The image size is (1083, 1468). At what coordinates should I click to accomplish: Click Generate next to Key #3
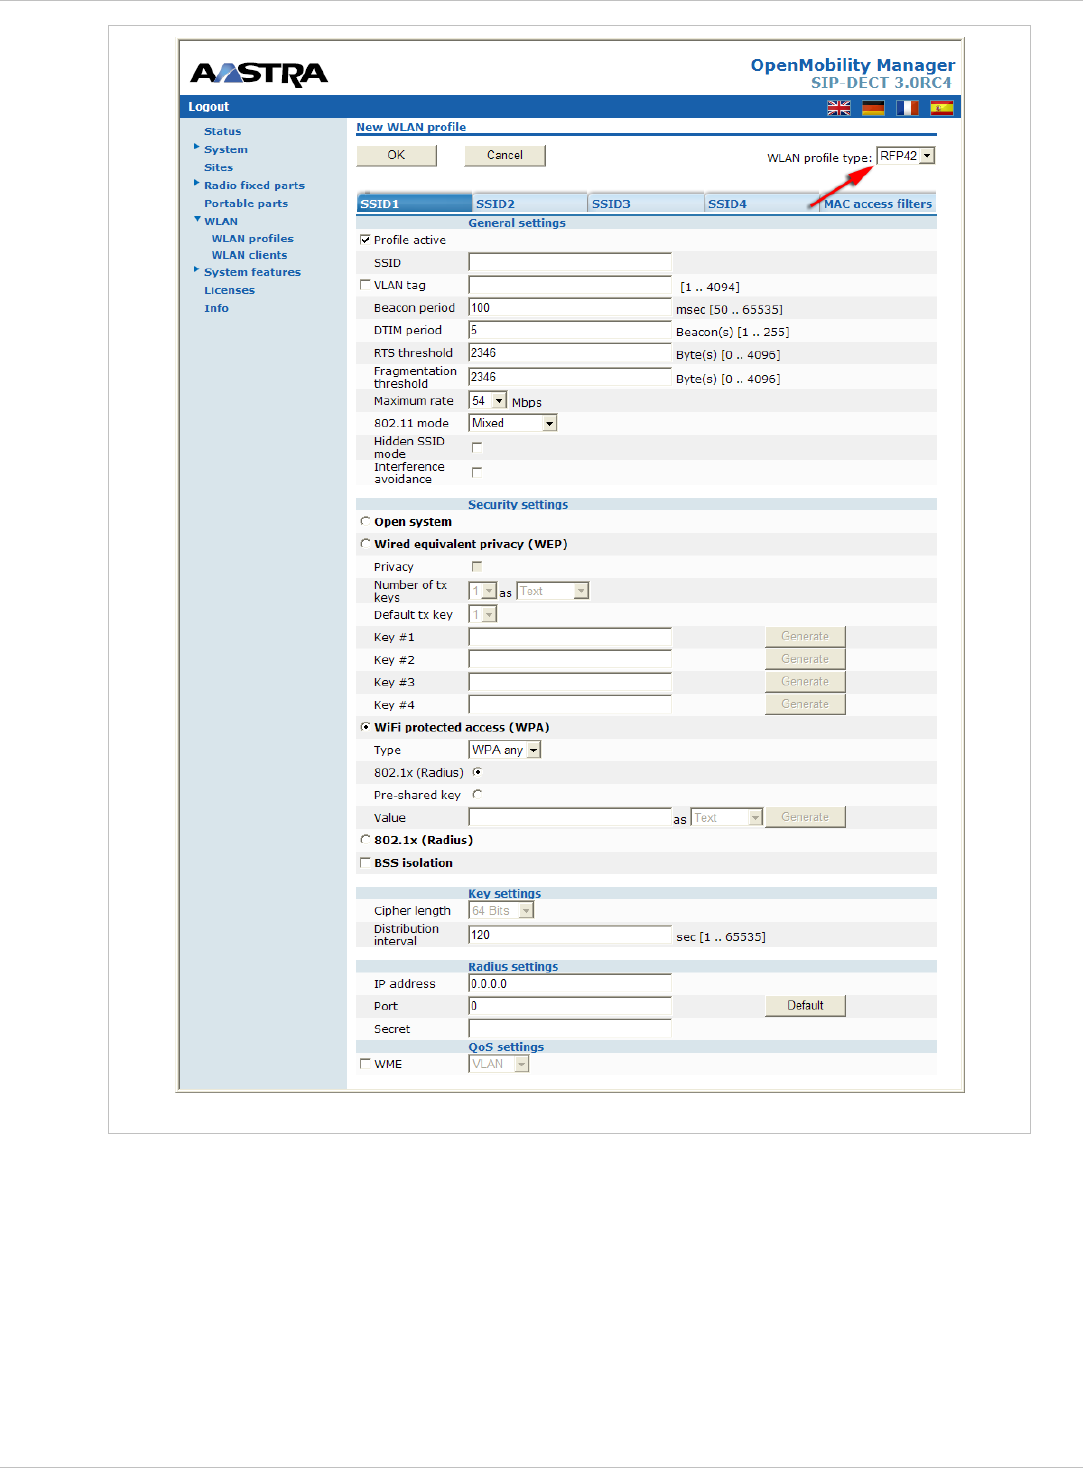pos(805,682)
